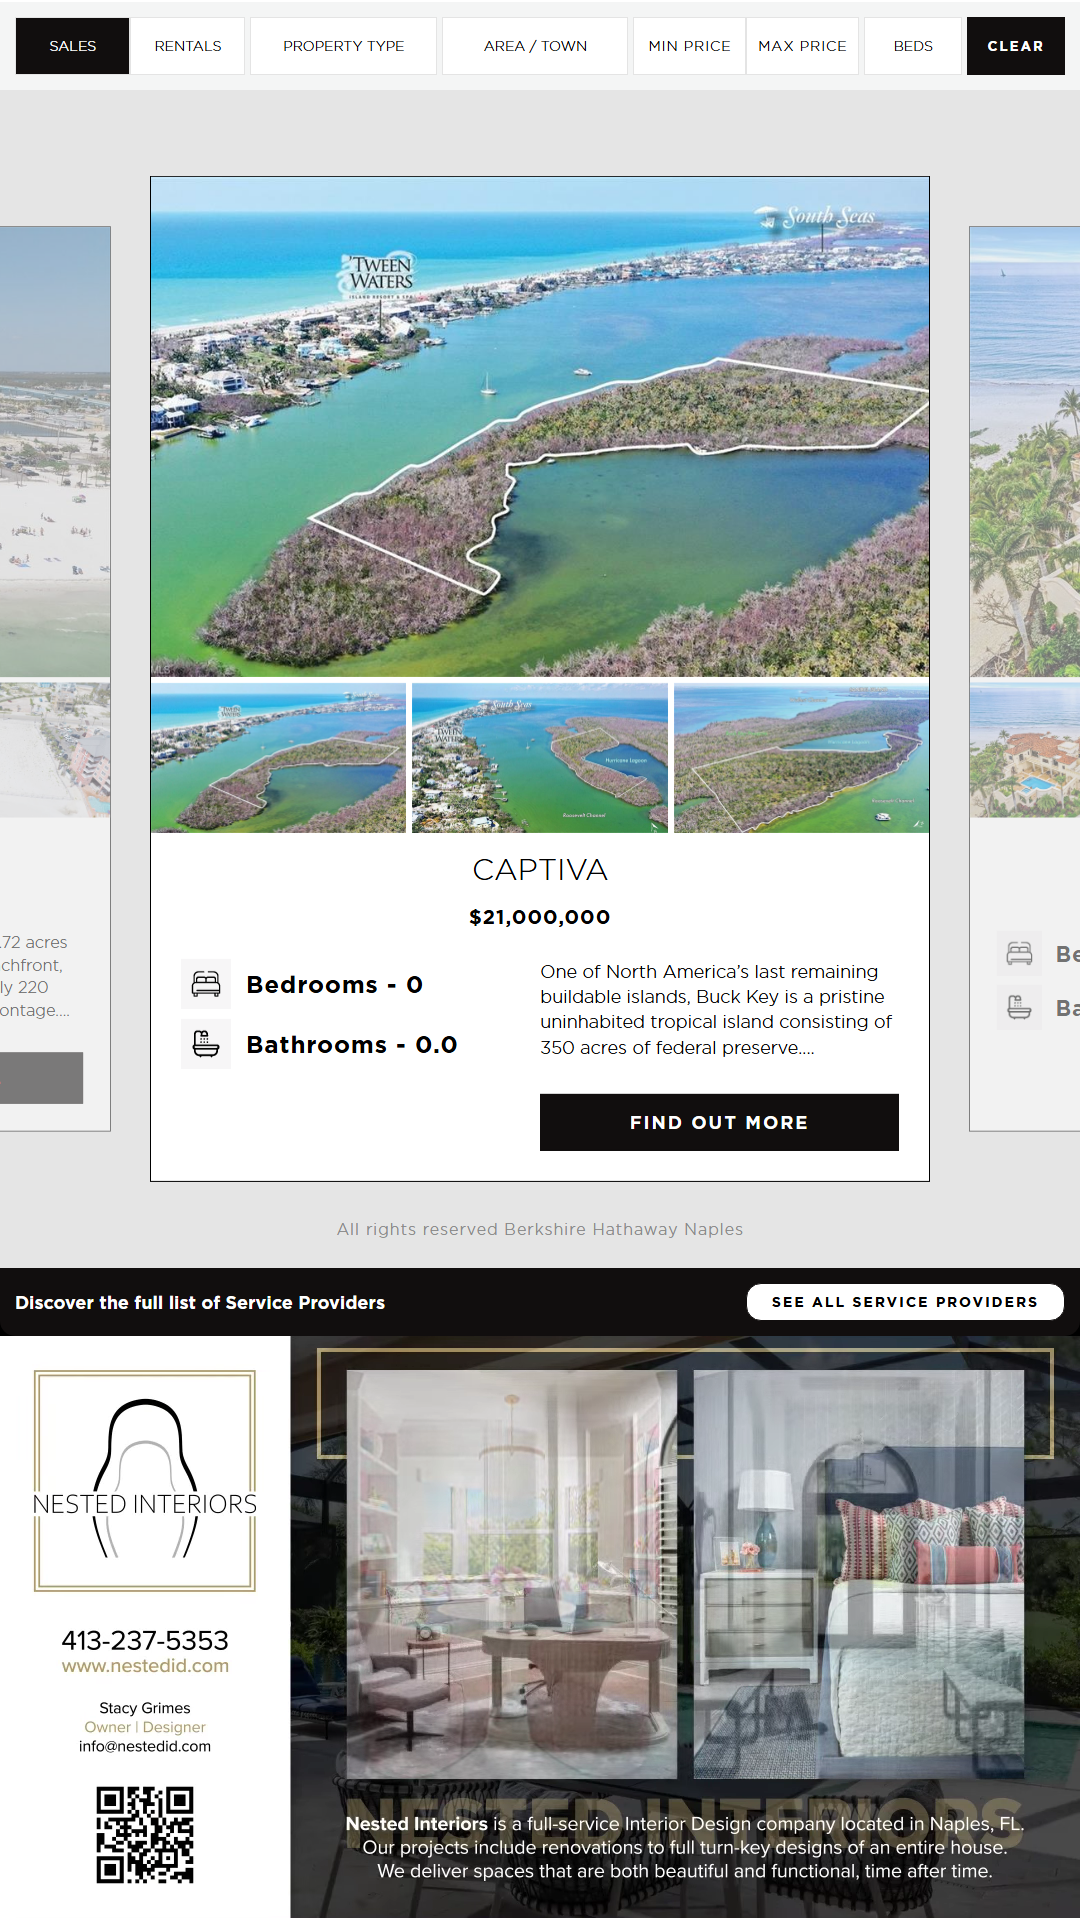Click the bathtub icon next to Bathrooms
Screen dimensions: 1080x1920
[206, 1044]
